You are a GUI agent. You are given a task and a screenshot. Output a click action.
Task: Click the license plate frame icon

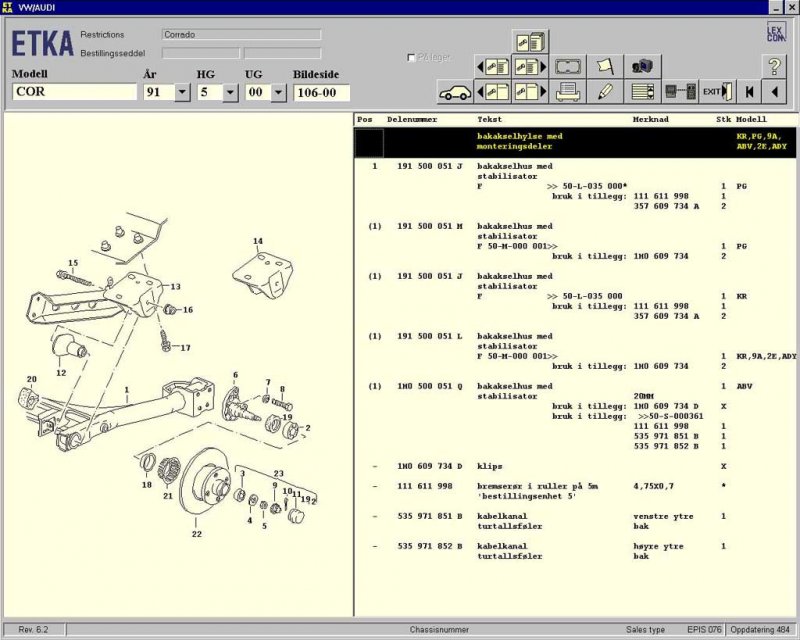click(569, 67)
